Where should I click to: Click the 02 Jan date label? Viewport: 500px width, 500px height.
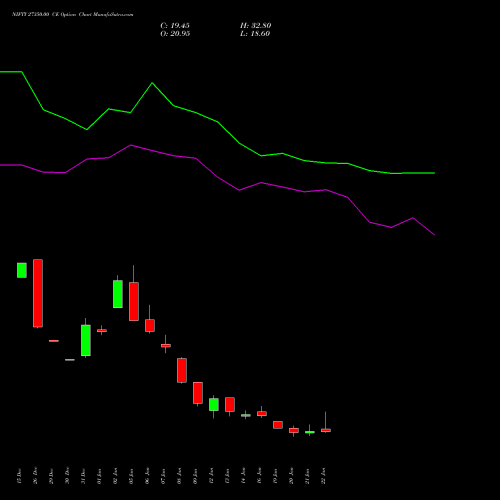pyautogui.click(x=115, y=476)
